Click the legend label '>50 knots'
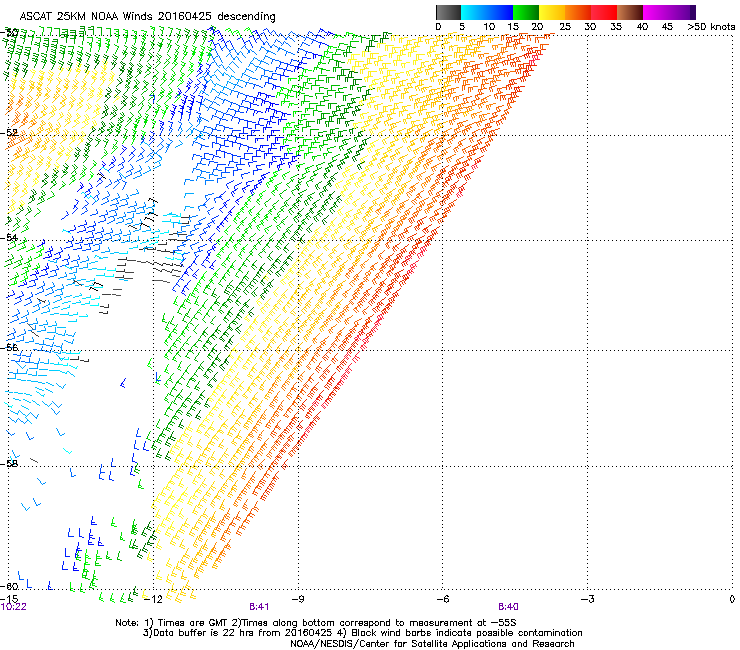Viewport: 740px width, 650px height. [x=711, y=27]
